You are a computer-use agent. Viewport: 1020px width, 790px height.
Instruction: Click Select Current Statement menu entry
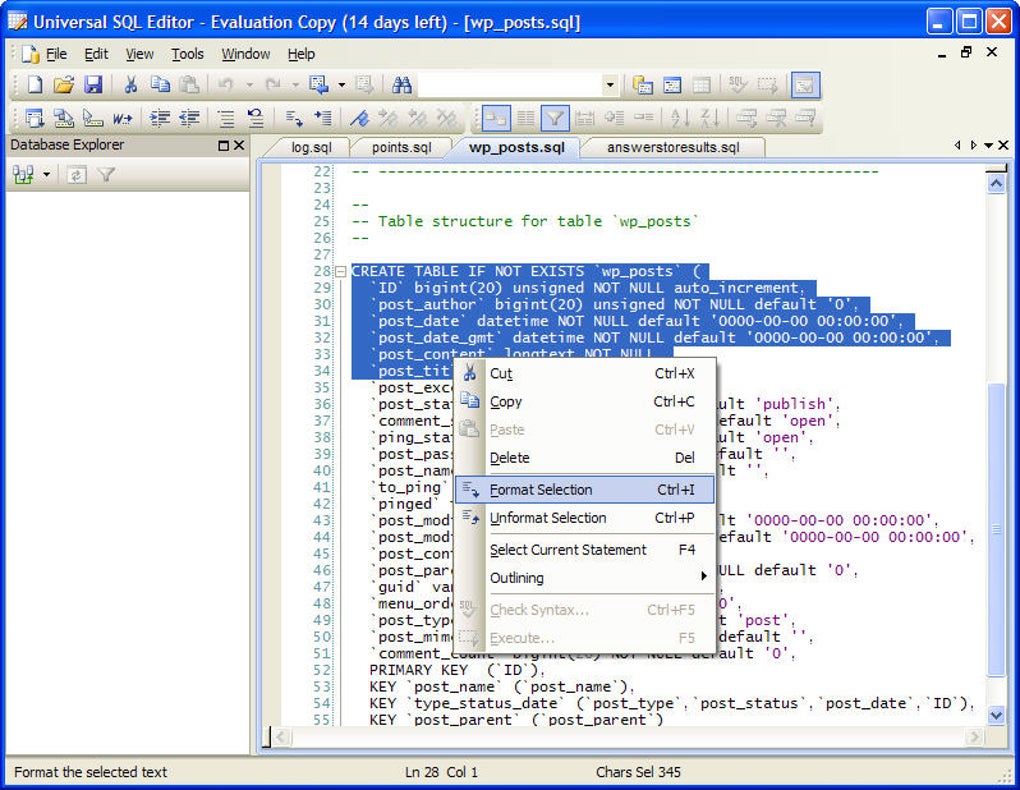coord(568,550)
